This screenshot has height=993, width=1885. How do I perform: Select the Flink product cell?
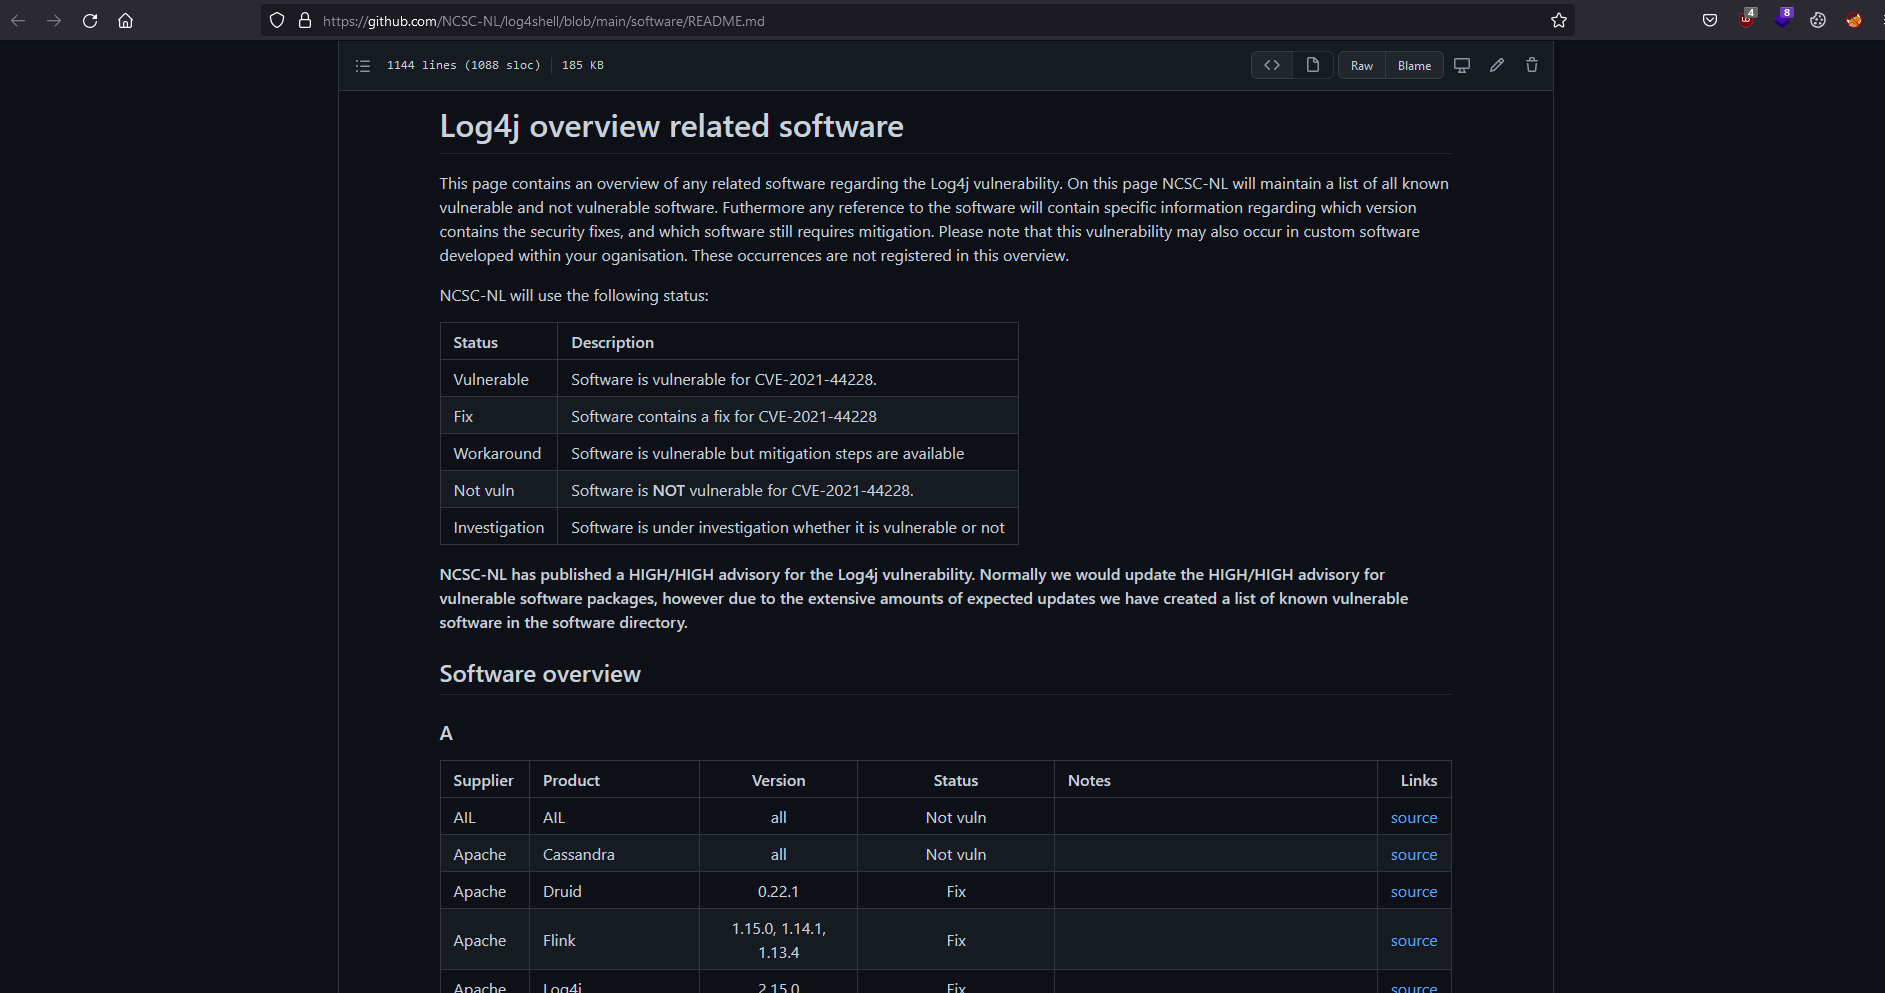[614, 941]
